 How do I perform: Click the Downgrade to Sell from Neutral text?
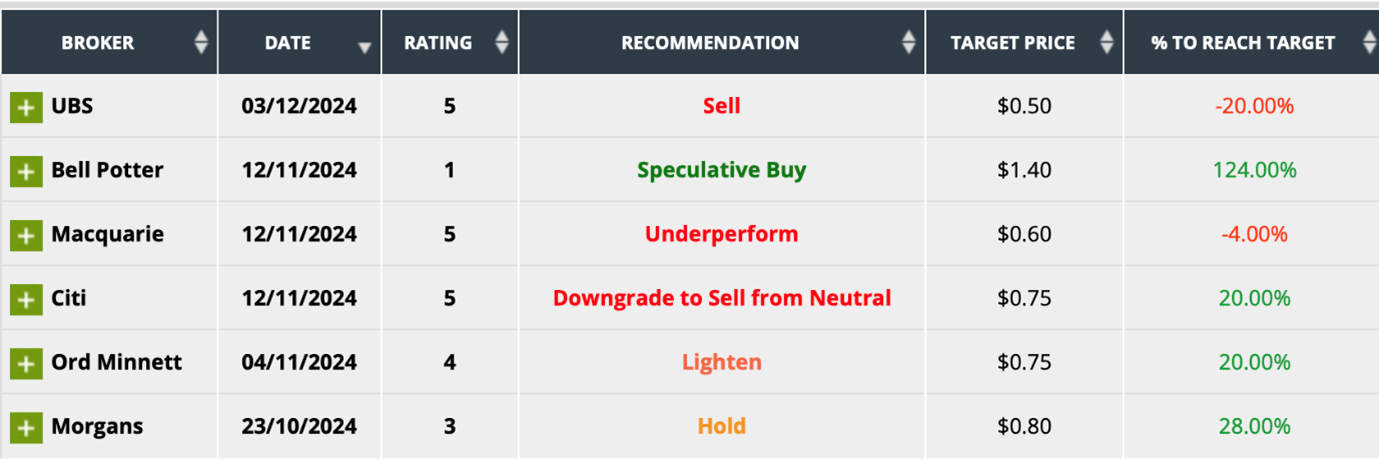pyautogui.click(x=721, y=298)
